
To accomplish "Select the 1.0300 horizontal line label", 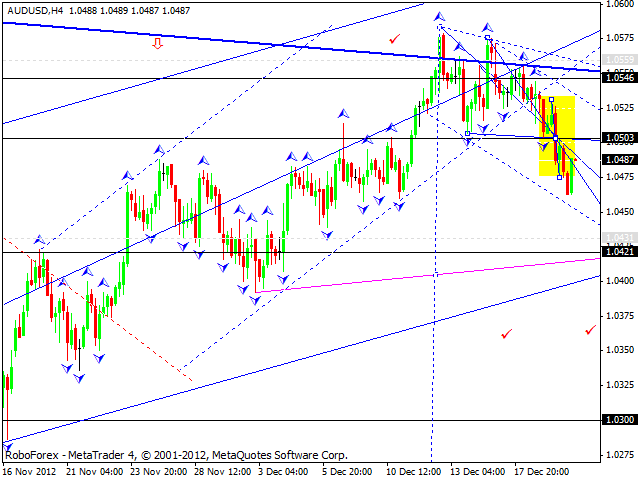I will point(620,420).
